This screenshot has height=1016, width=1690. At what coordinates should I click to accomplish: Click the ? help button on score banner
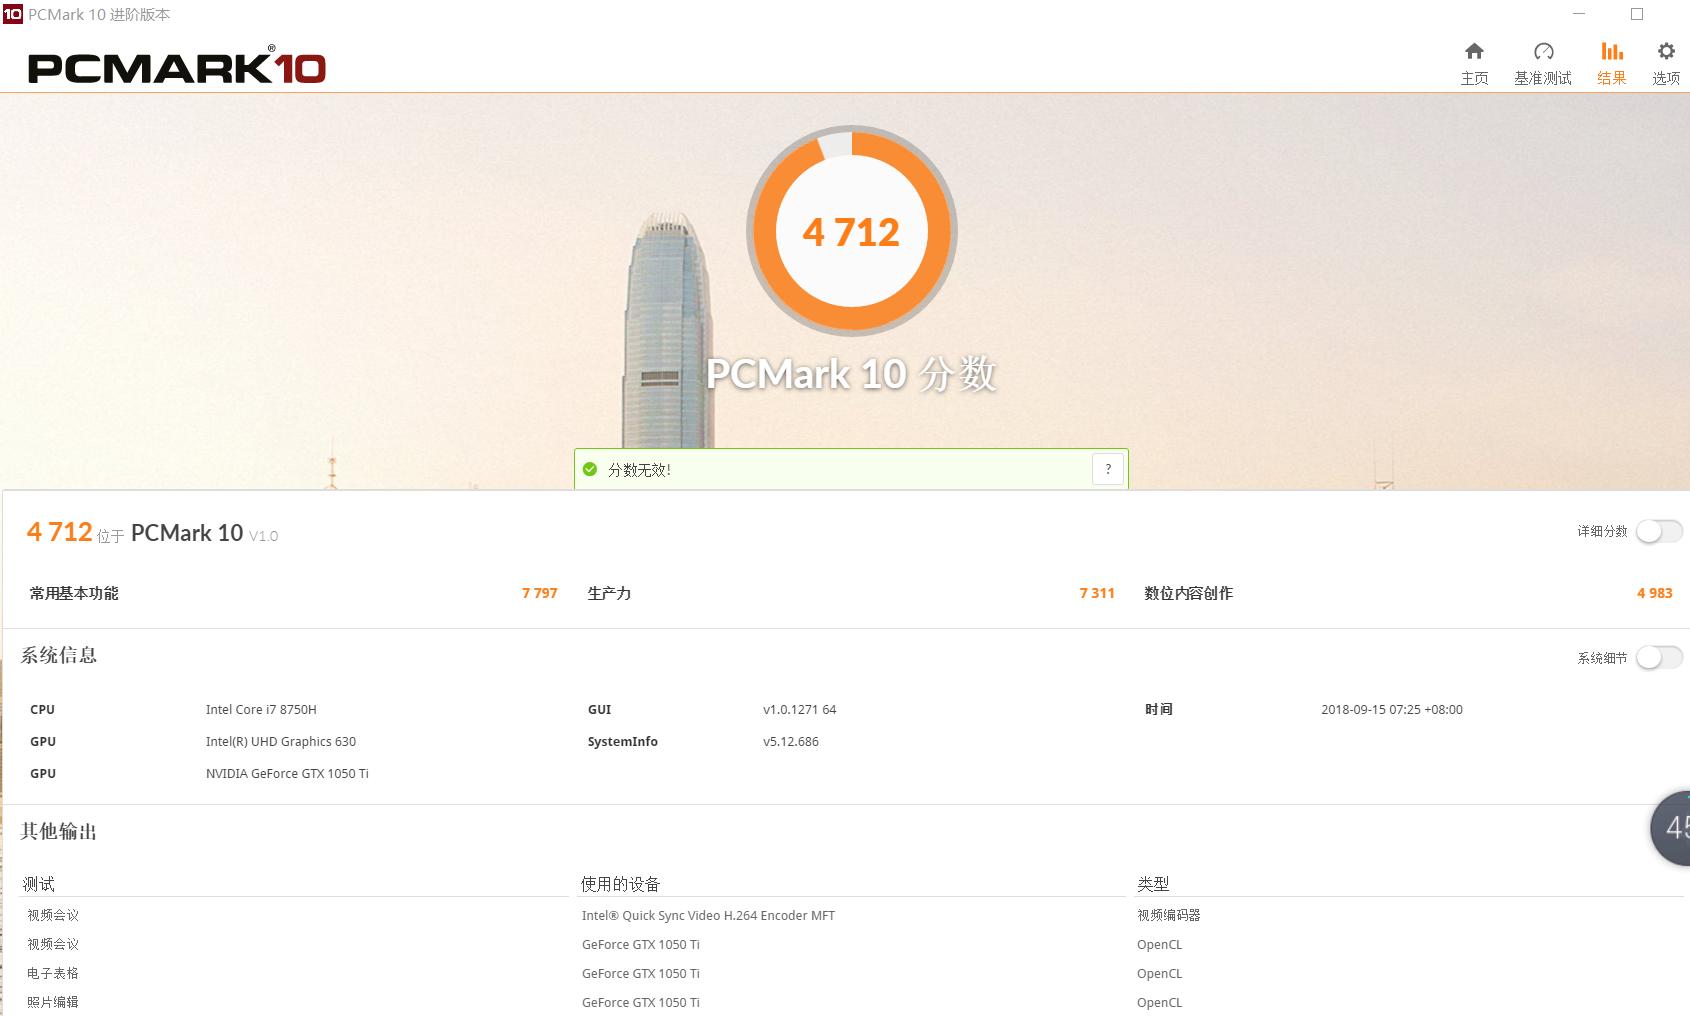[x=1106, y=468]
